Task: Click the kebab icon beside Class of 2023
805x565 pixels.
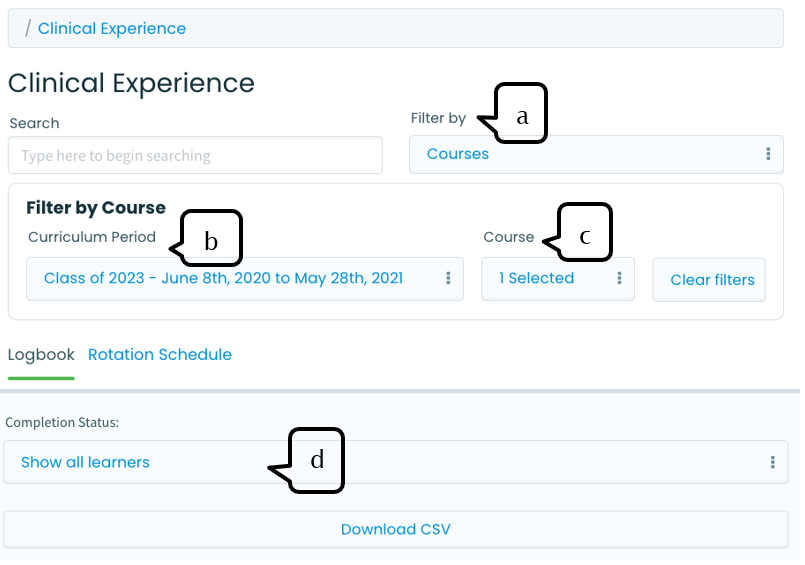Action: [448, 278]
